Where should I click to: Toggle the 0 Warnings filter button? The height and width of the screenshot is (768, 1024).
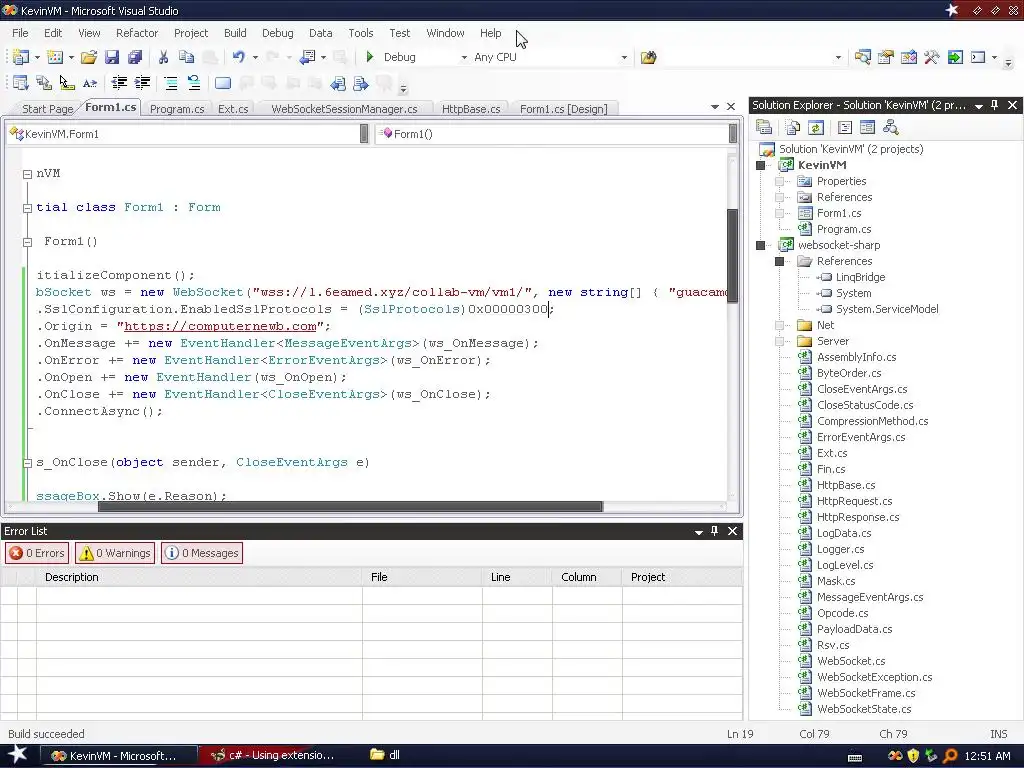pyautogui.click(x=115, y=553)
